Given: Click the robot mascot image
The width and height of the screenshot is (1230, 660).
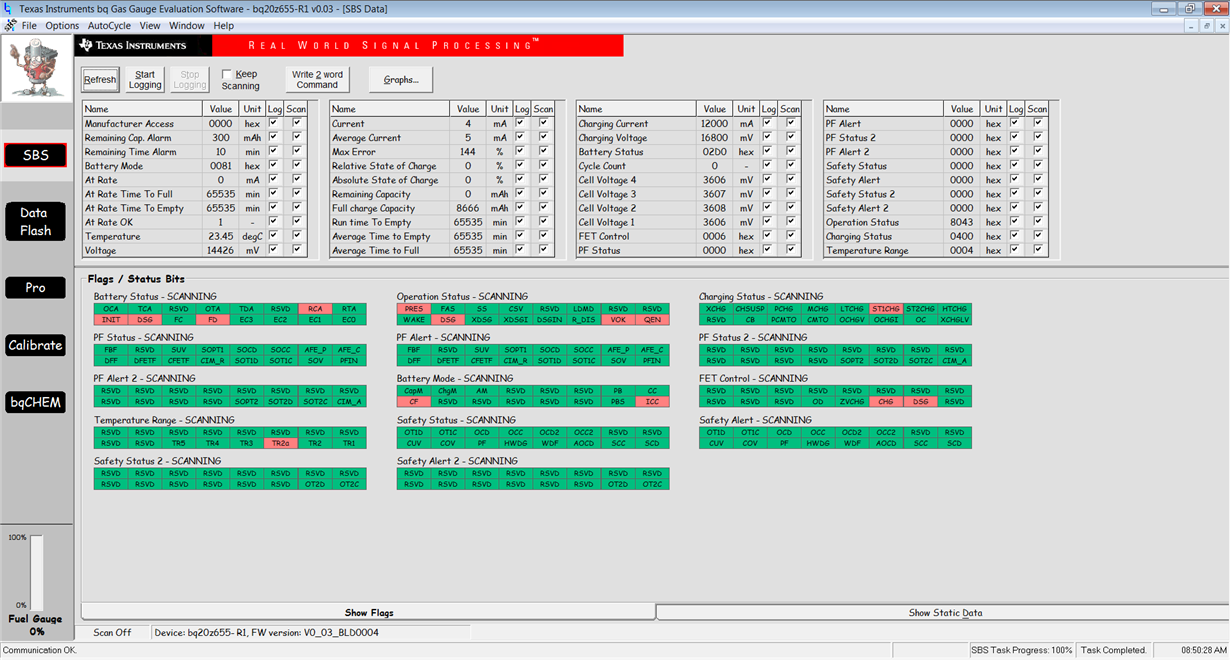Looking at the screenshot, I should (x=36, y=69).
